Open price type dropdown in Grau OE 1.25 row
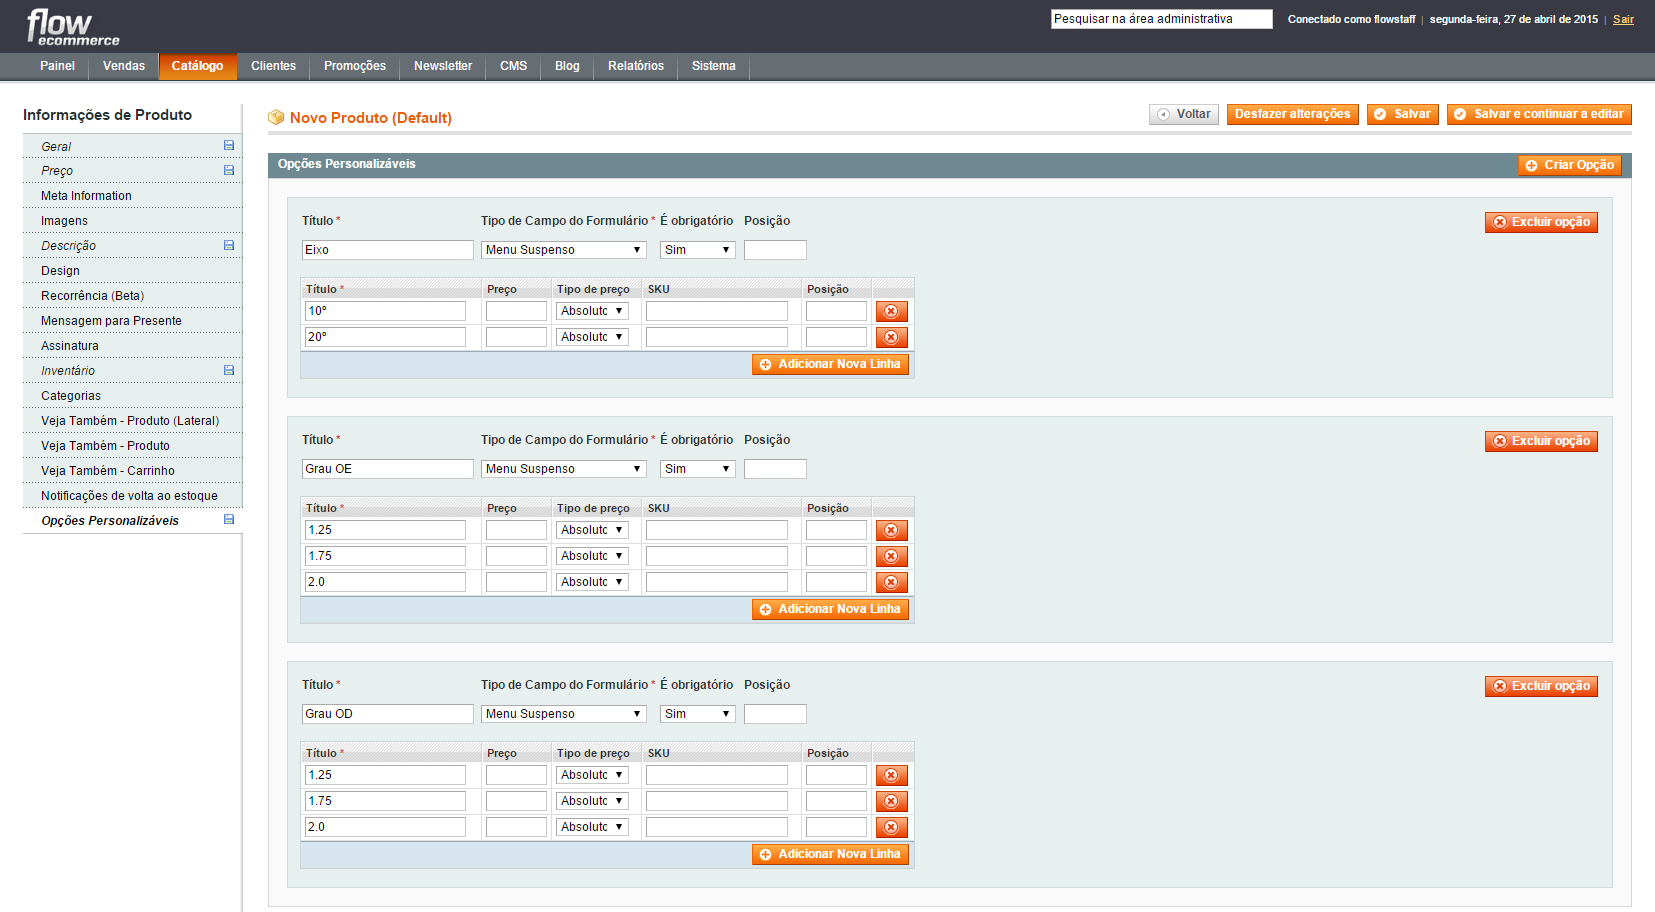1655x912 pixels. 592,530
